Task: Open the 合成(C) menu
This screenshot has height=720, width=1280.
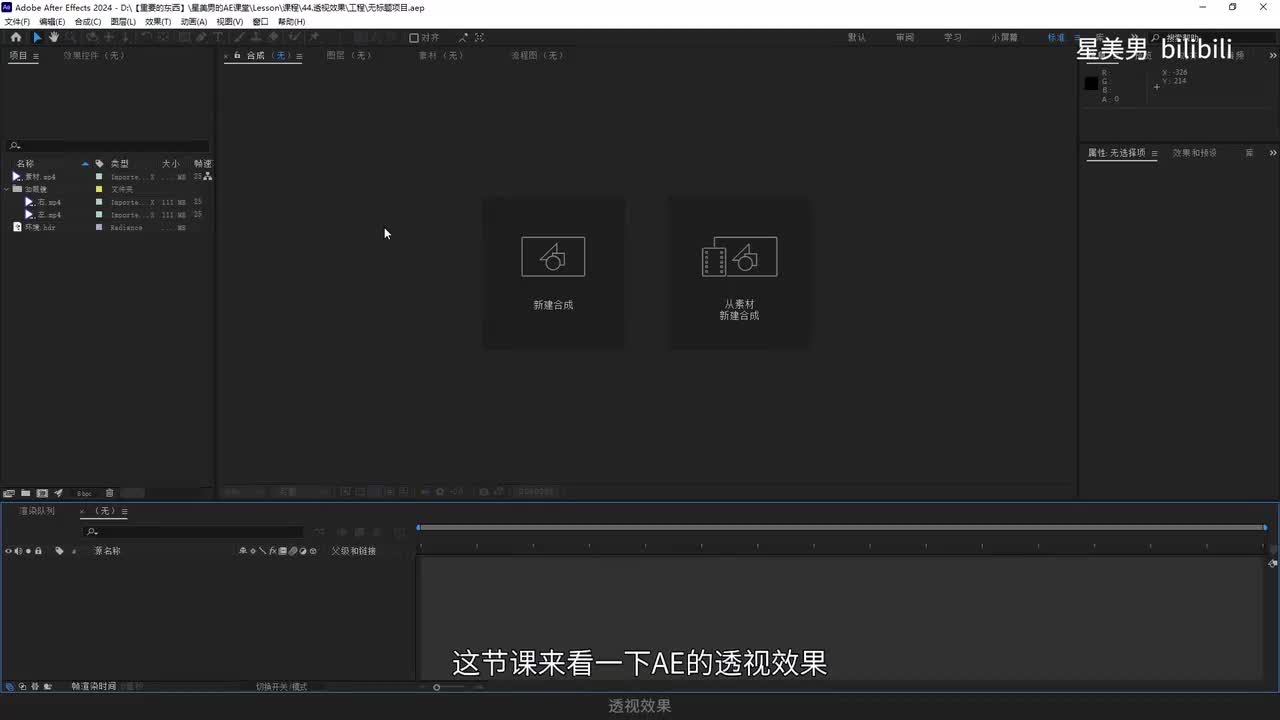Action: tap(88, 21)
